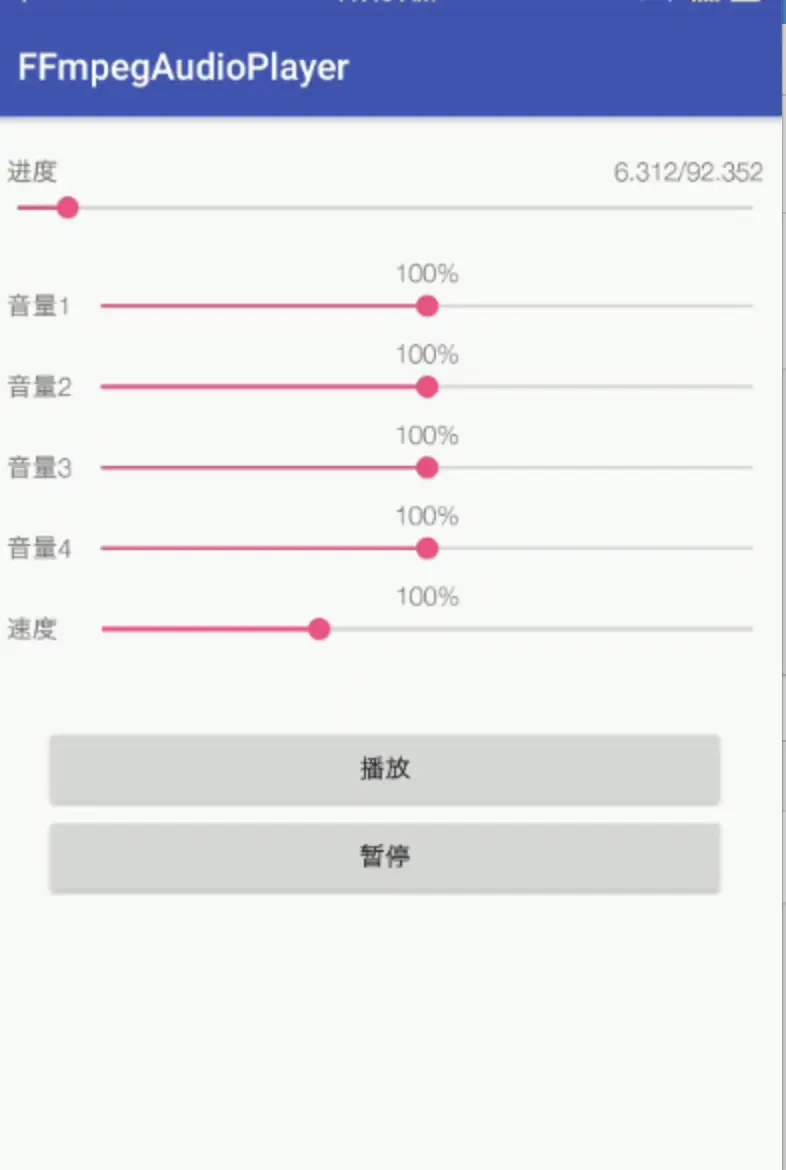Click the 音量4 volume slider handle
This screenshot has height=1170, width=786.
pyautogui.click(x=427, y=548)
